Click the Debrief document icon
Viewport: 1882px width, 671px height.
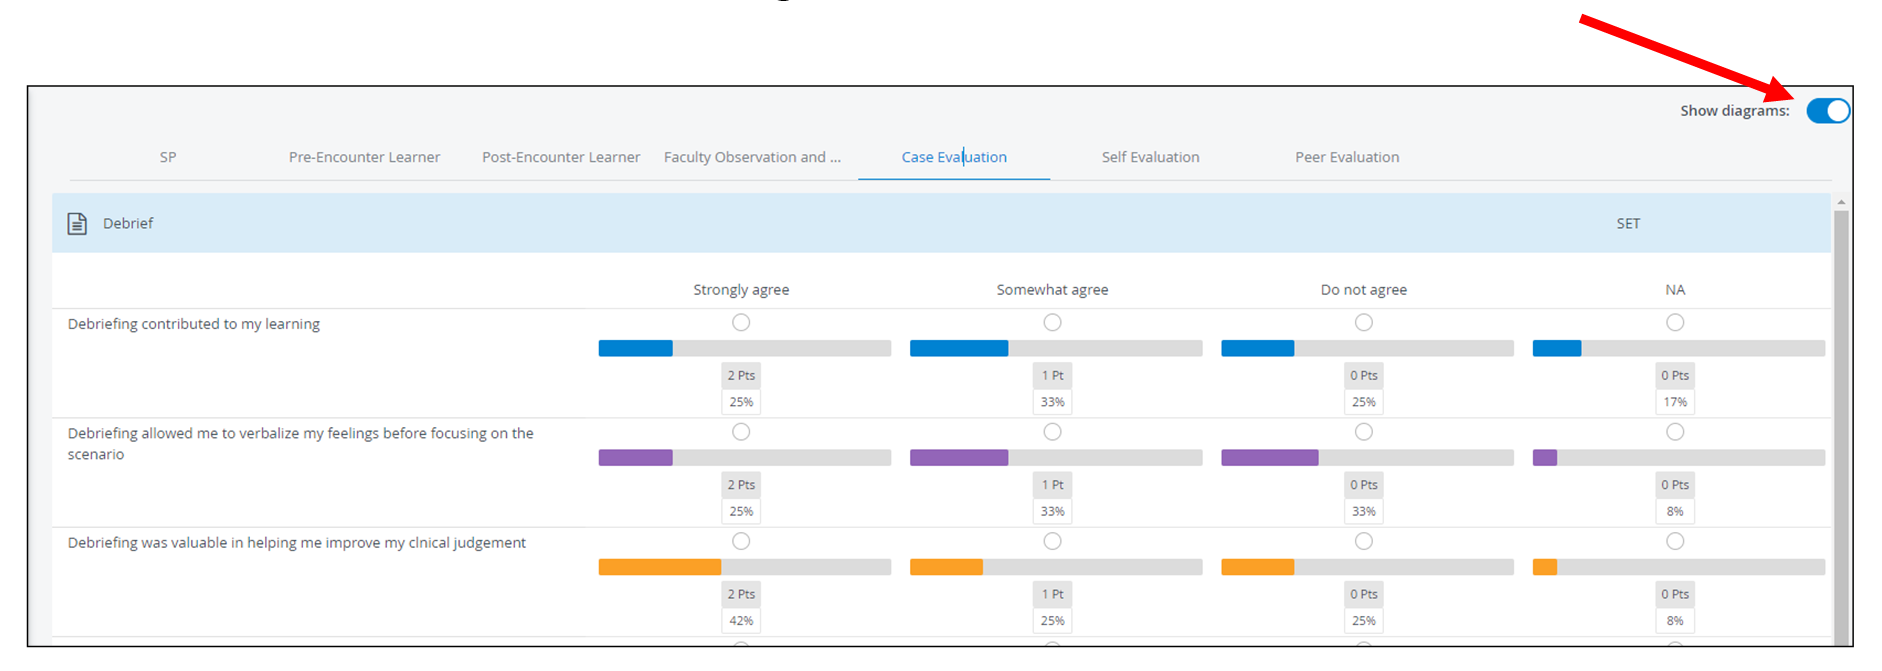(x=77, y=223)
